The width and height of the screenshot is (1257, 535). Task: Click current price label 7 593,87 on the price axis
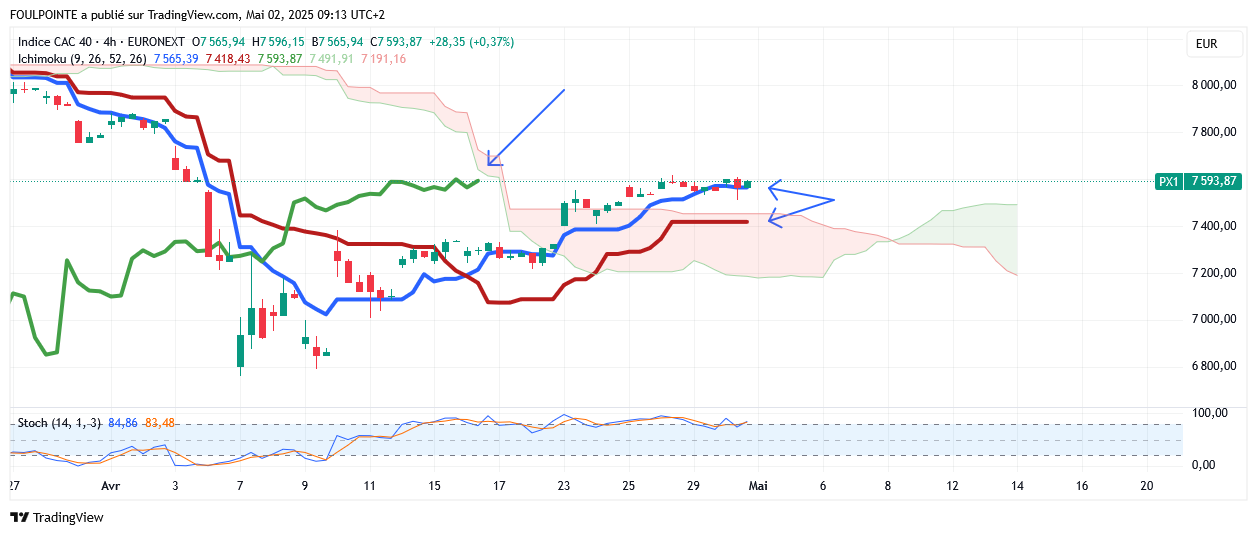pos(1215,181)
